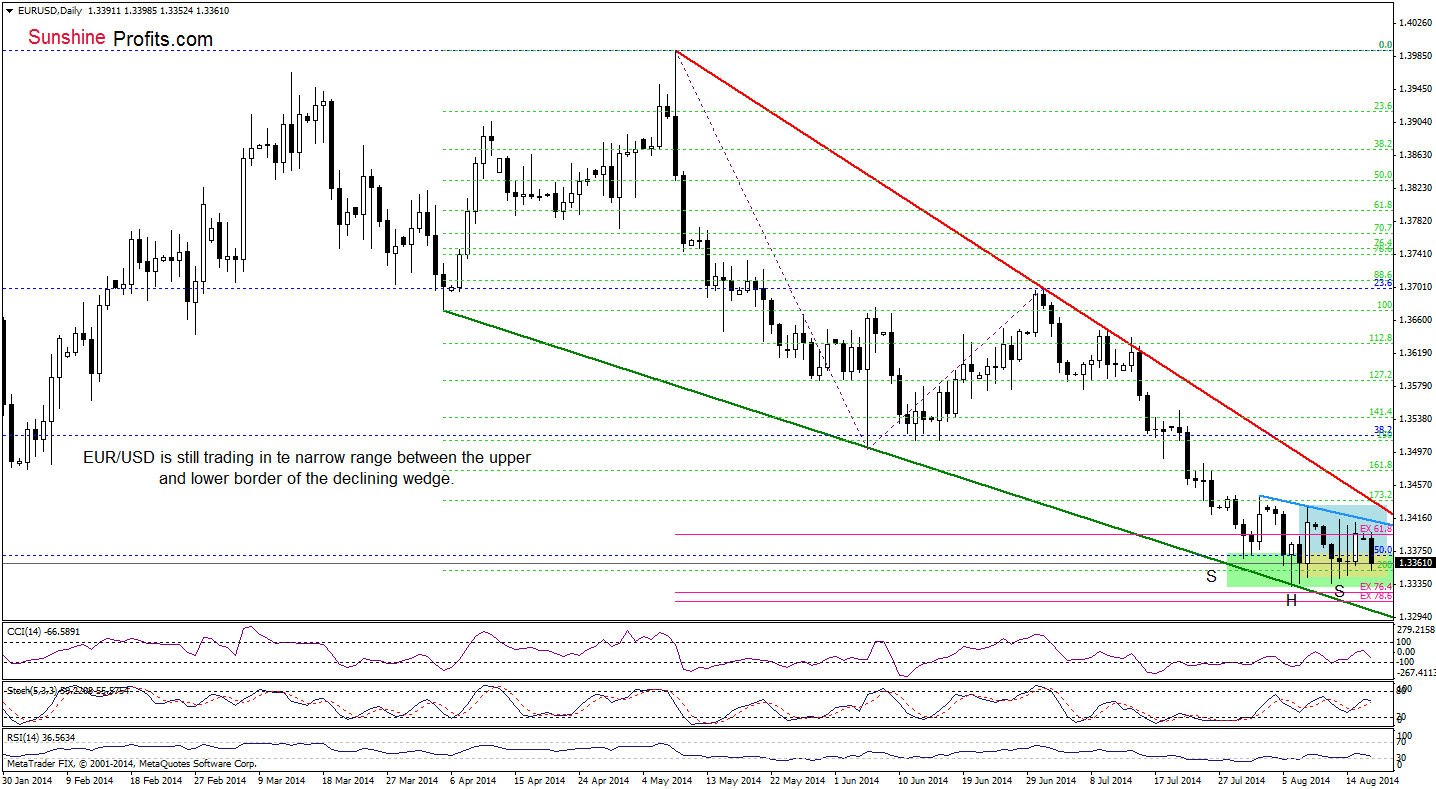Click the H head label
Image resolution: width=1436 pixels, height=789 pixels.
[x=1291, y=600]
